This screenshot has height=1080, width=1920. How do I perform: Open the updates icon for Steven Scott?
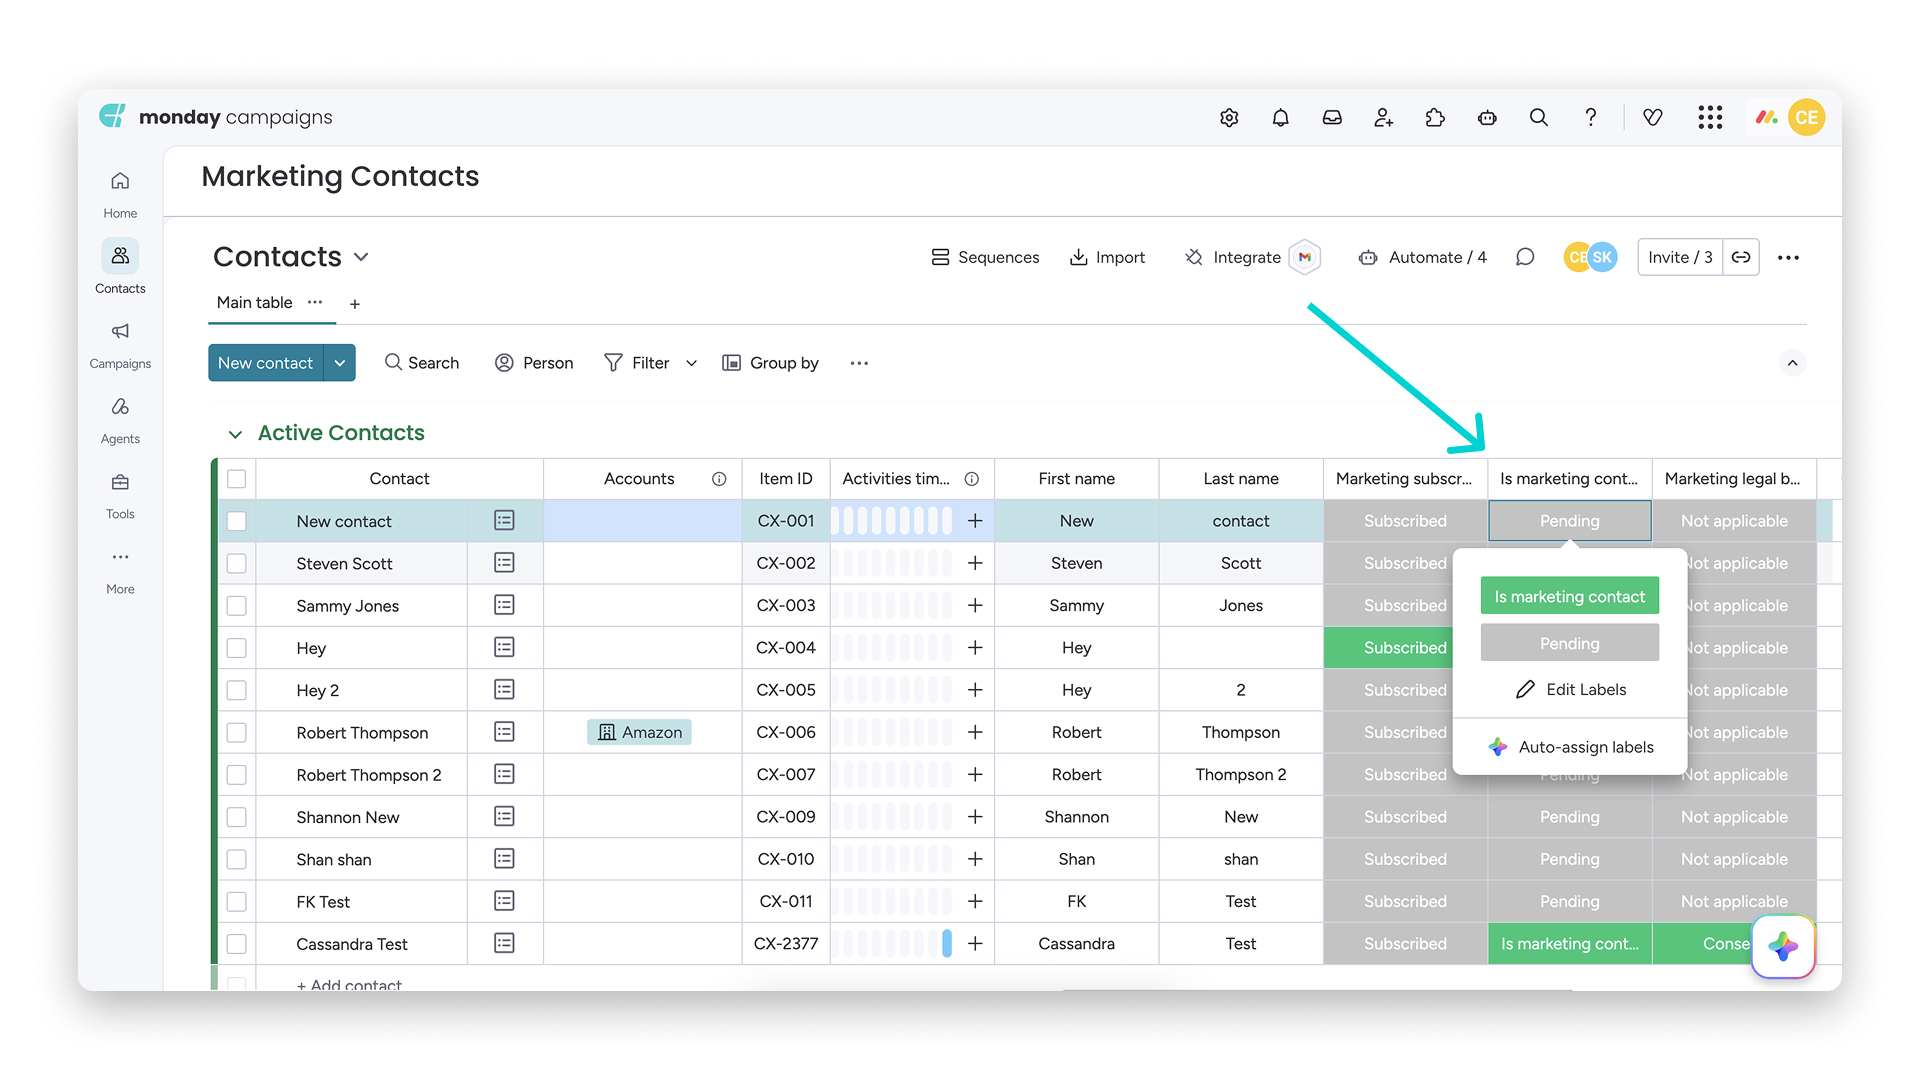coord(505,563)
